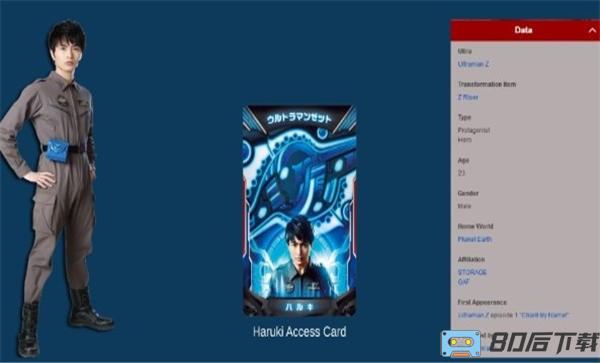
Task: Open the "Chant My Name!" episode link
Action: click(x=545, y=315)
